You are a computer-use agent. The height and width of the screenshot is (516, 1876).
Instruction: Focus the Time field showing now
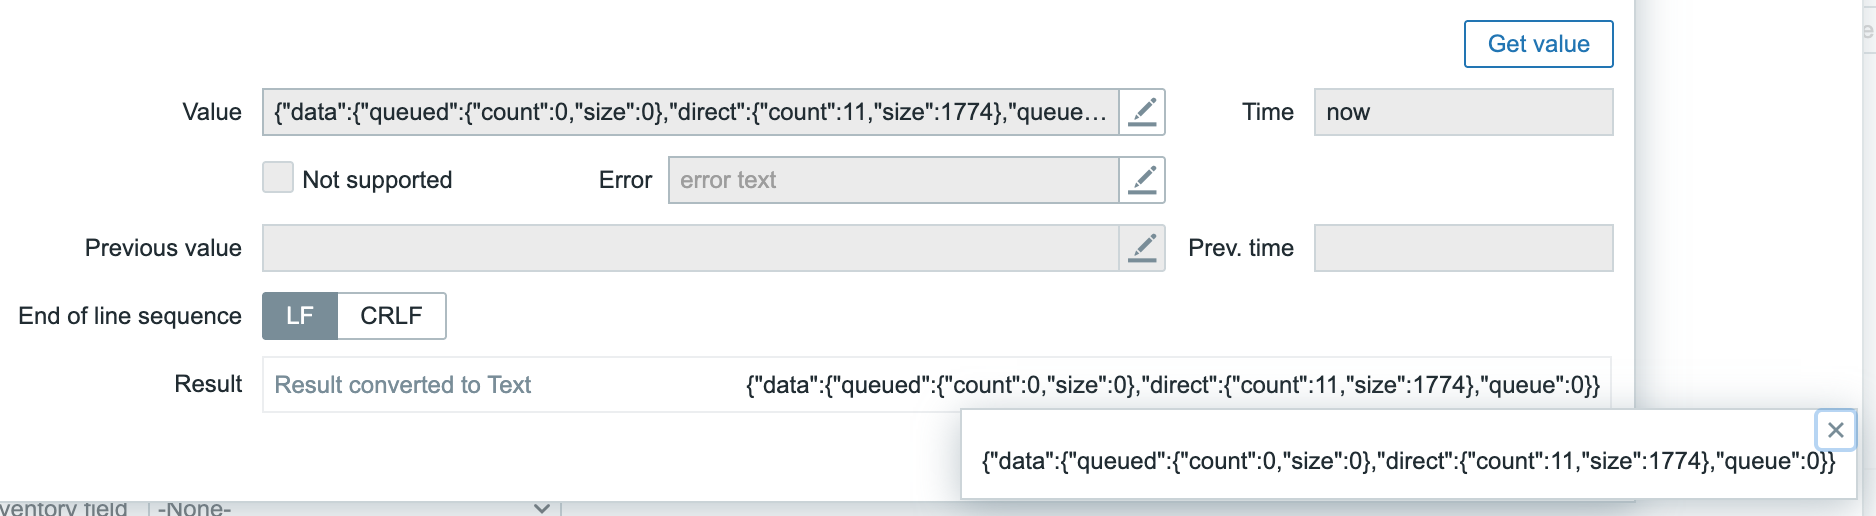tap(1463, 112)
